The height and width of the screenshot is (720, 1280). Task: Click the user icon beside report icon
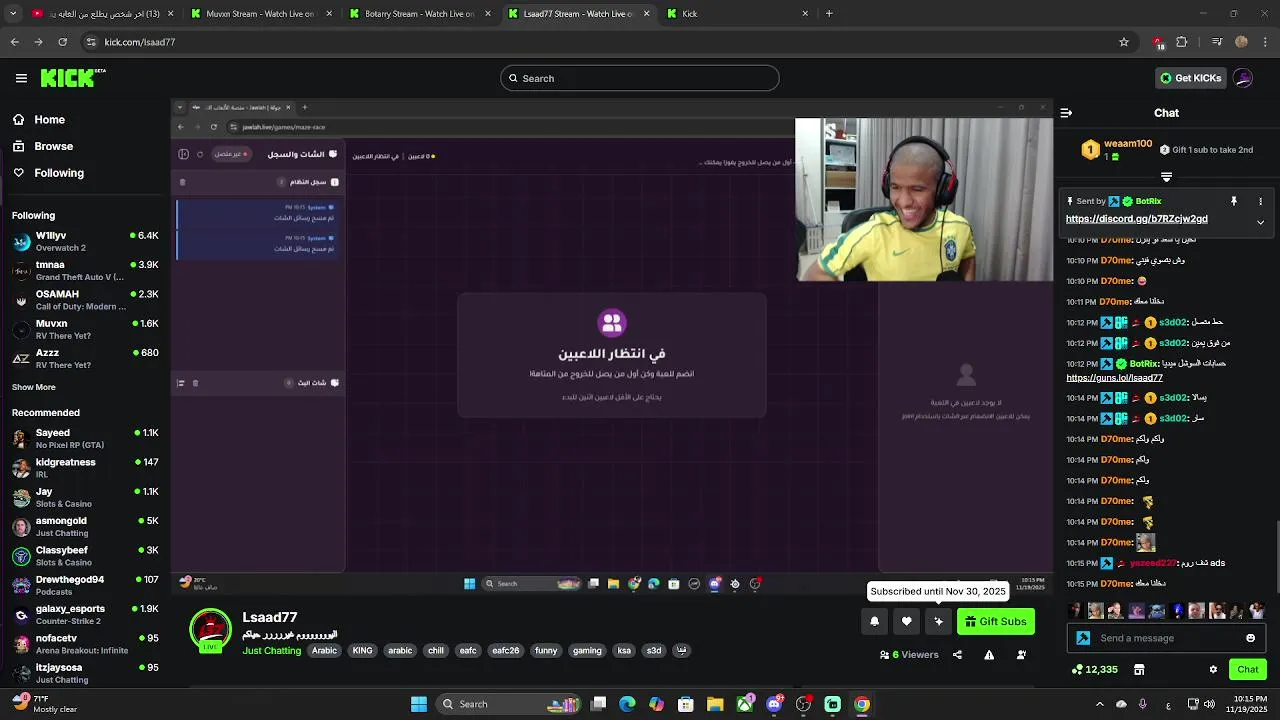(x=1021, y=655)
